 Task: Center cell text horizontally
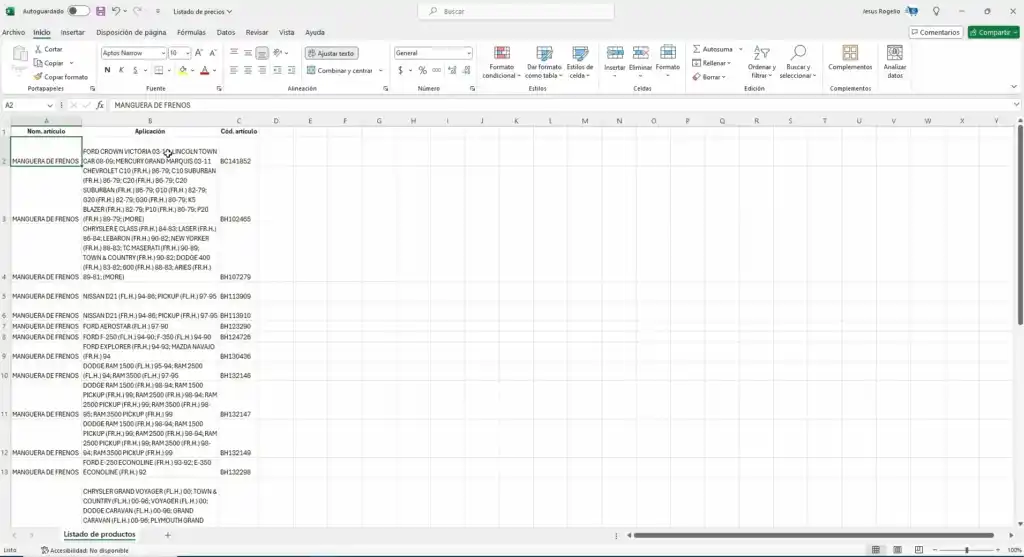[248, 70]
